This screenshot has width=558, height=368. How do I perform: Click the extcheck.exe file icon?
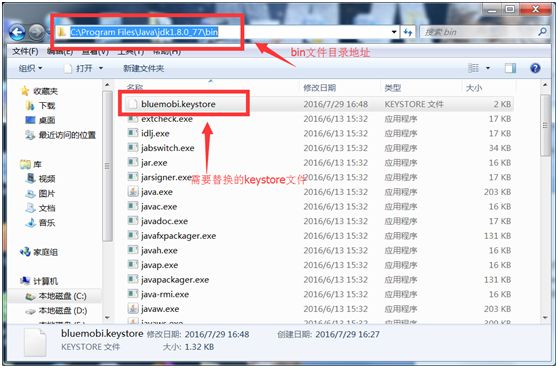point(133,119)
